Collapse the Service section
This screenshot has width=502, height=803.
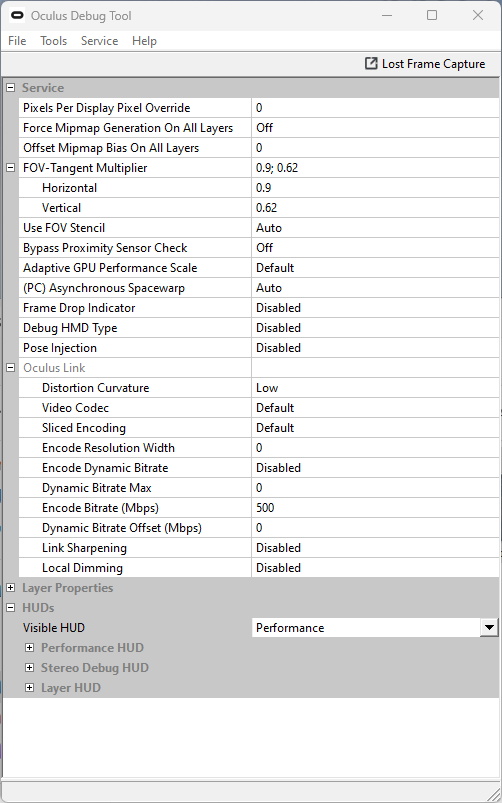10,88
